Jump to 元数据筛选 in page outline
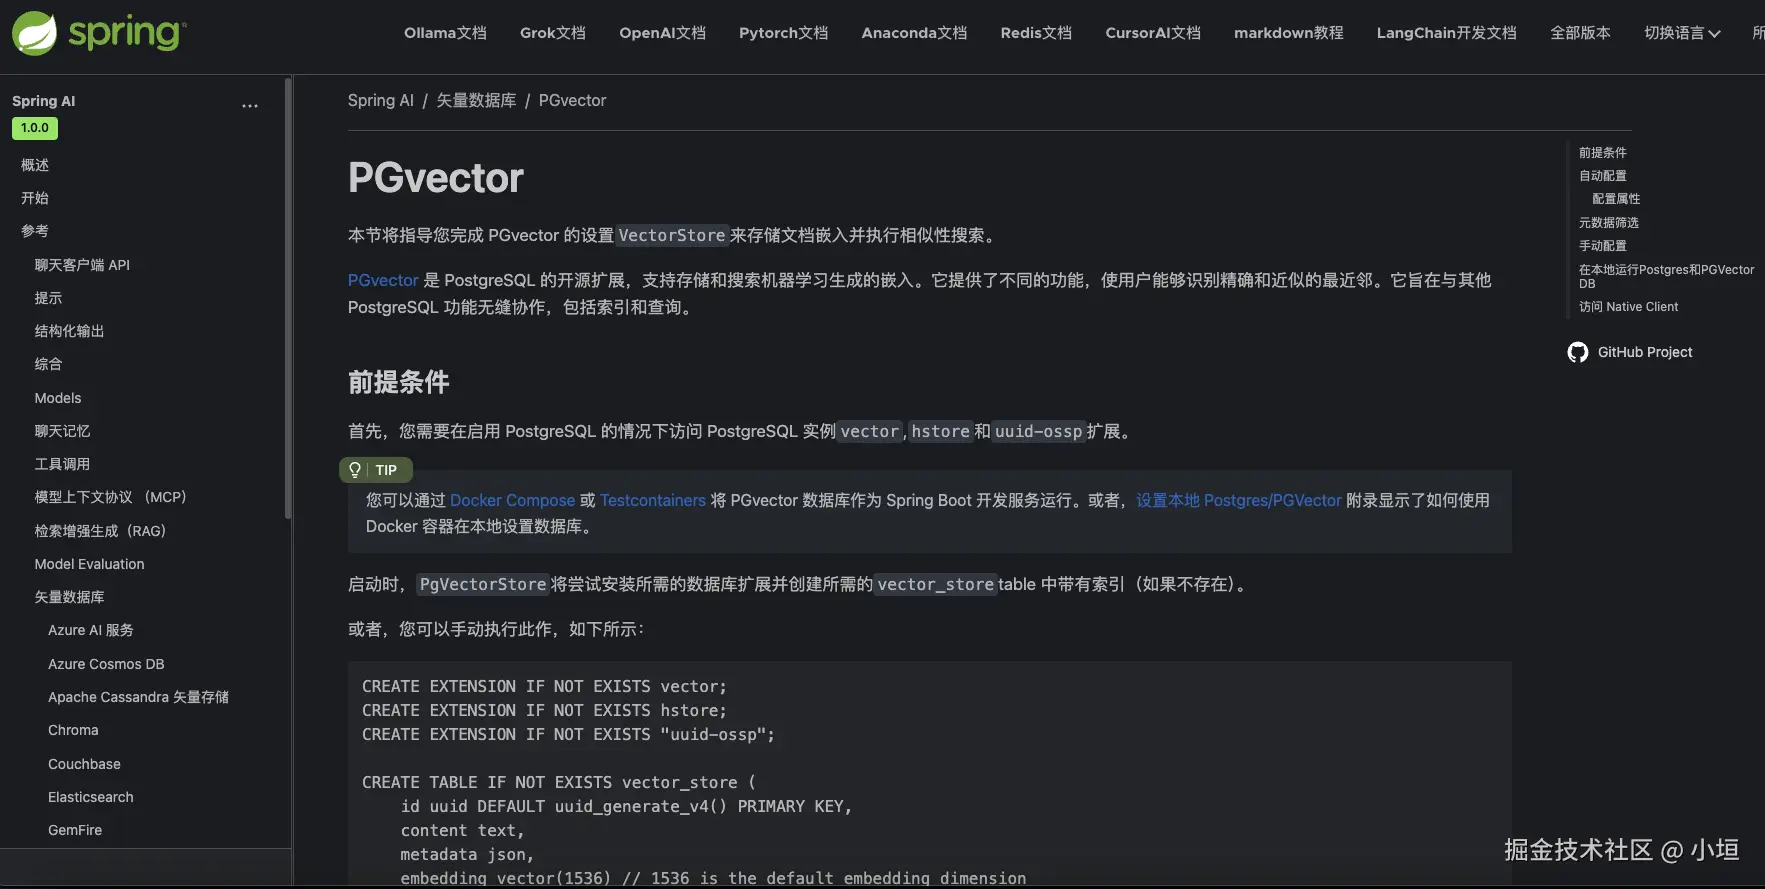This screenshot has width=1765, height=889. coord(1608,222)
